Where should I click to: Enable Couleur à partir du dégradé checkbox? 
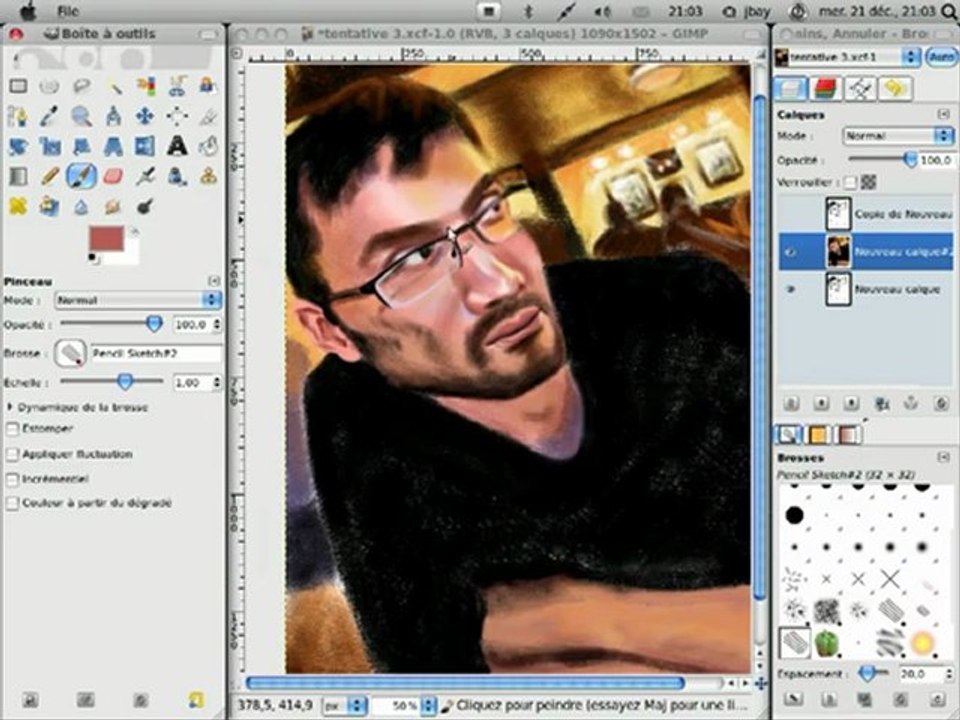click(12, 503)
